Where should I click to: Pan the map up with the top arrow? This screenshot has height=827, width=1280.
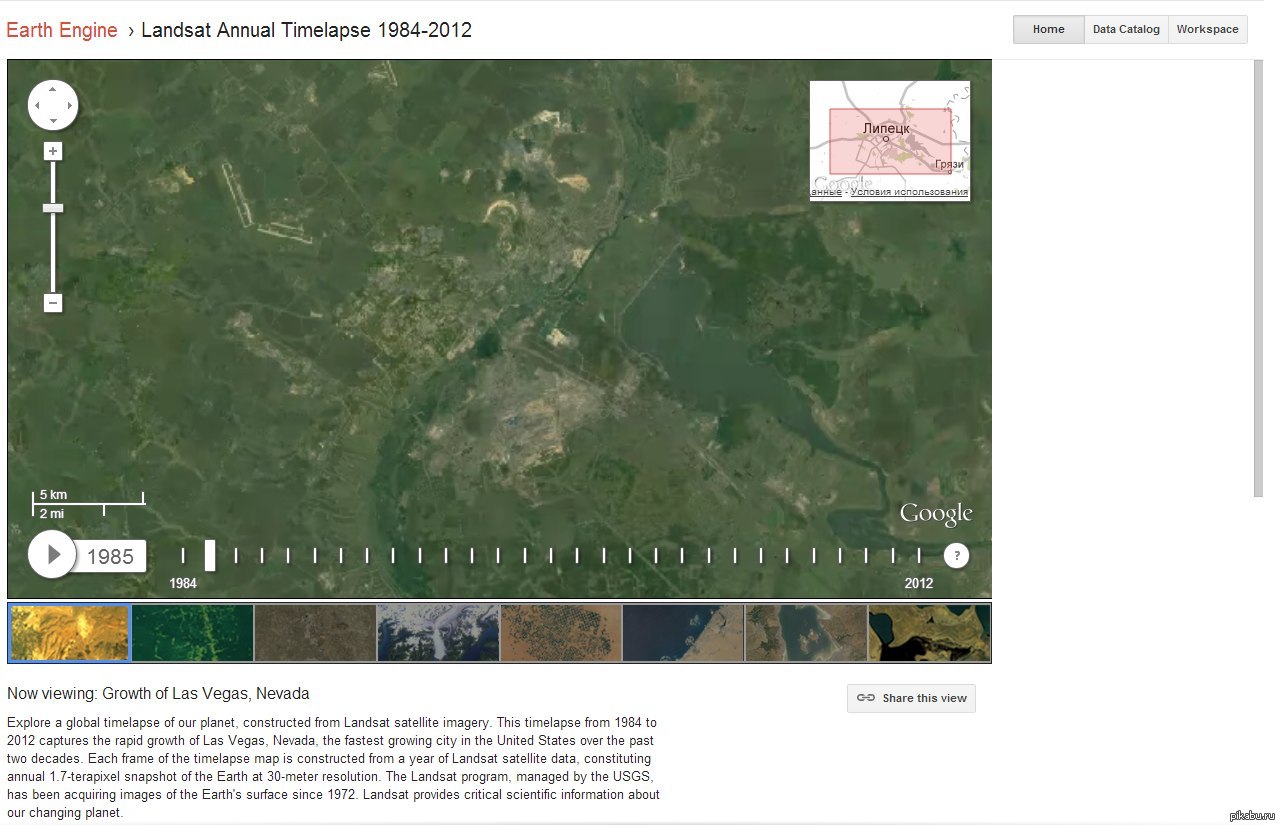(53, 90)
